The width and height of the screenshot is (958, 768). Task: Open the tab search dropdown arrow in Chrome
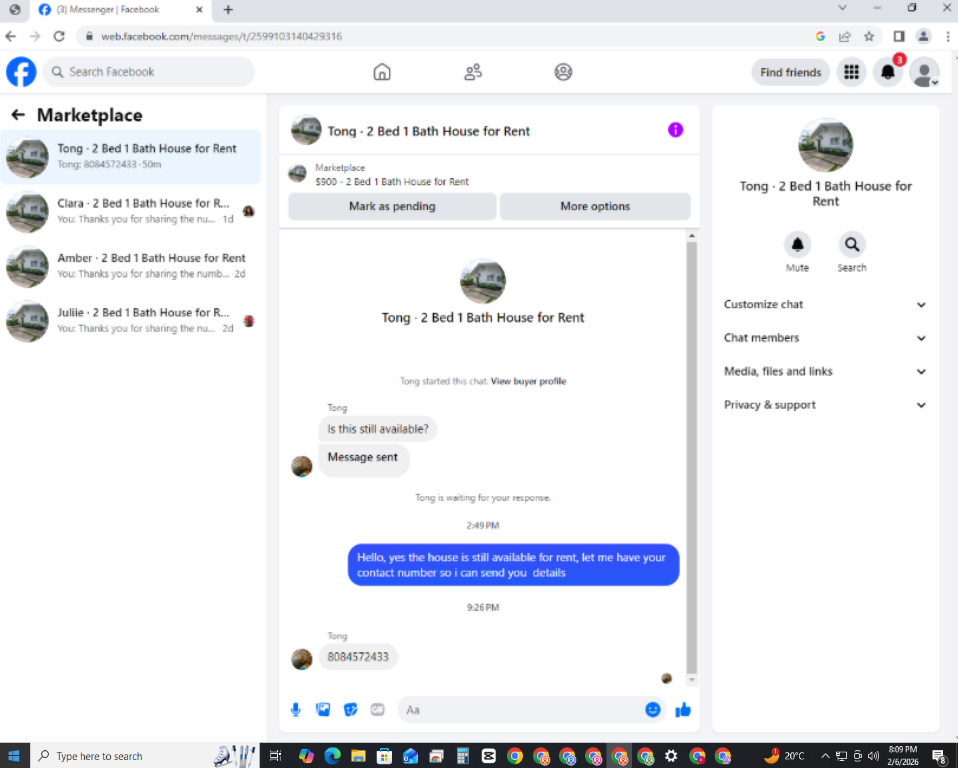pyautogui.click(x=842, y=9)
